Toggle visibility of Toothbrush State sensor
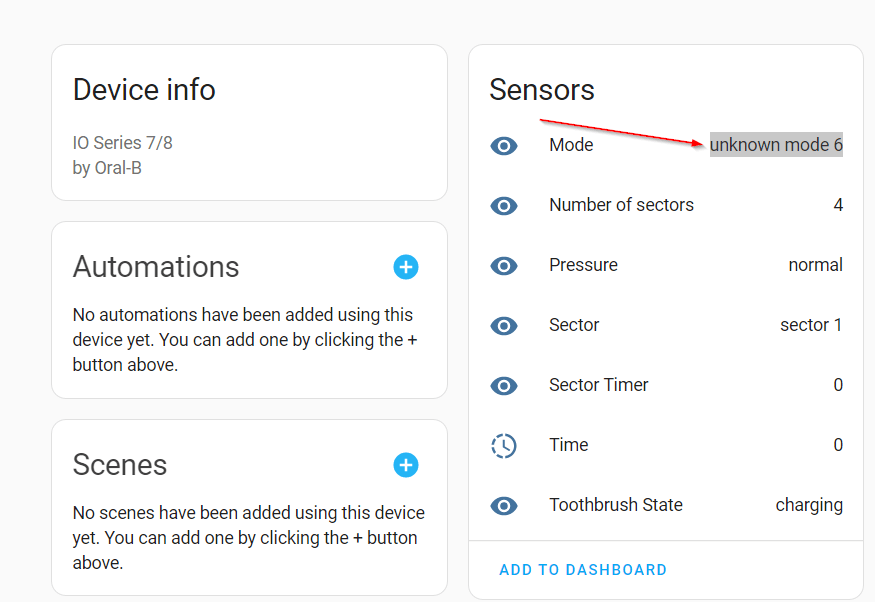This screenshot has width=875, height=602. [x=504, y=505]
